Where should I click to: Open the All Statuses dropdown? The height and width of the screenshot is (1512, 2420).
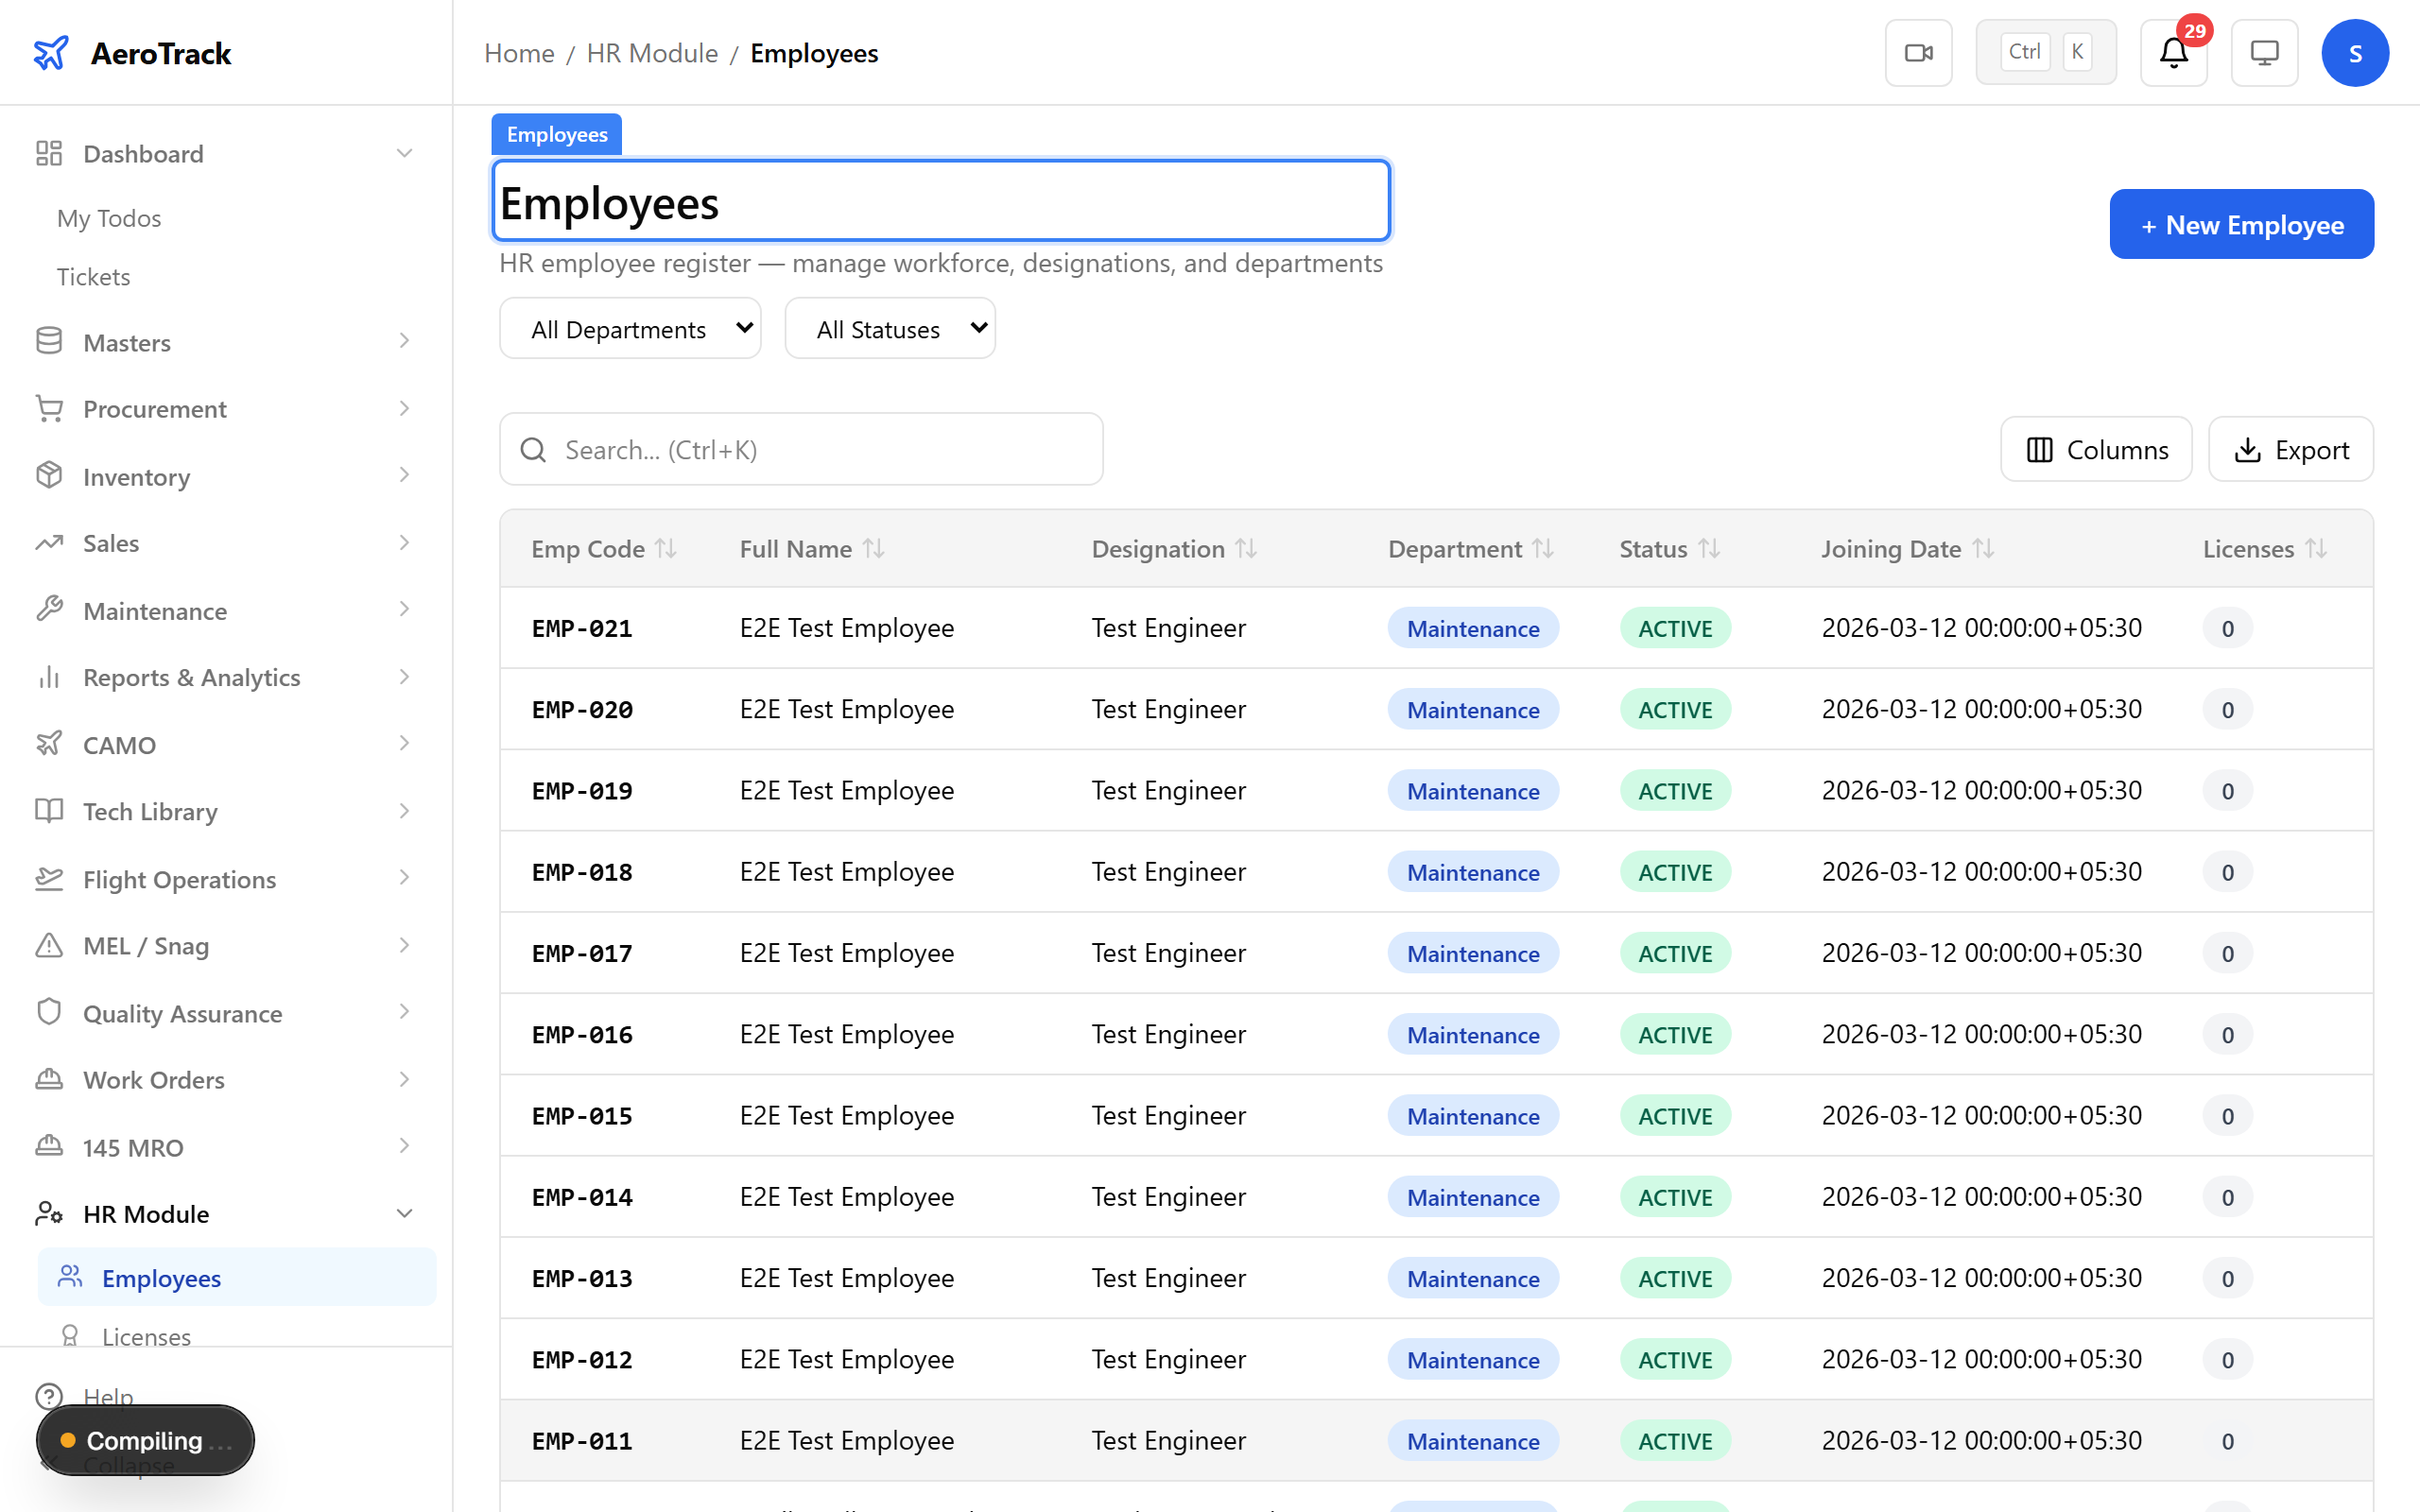(889, 329)
